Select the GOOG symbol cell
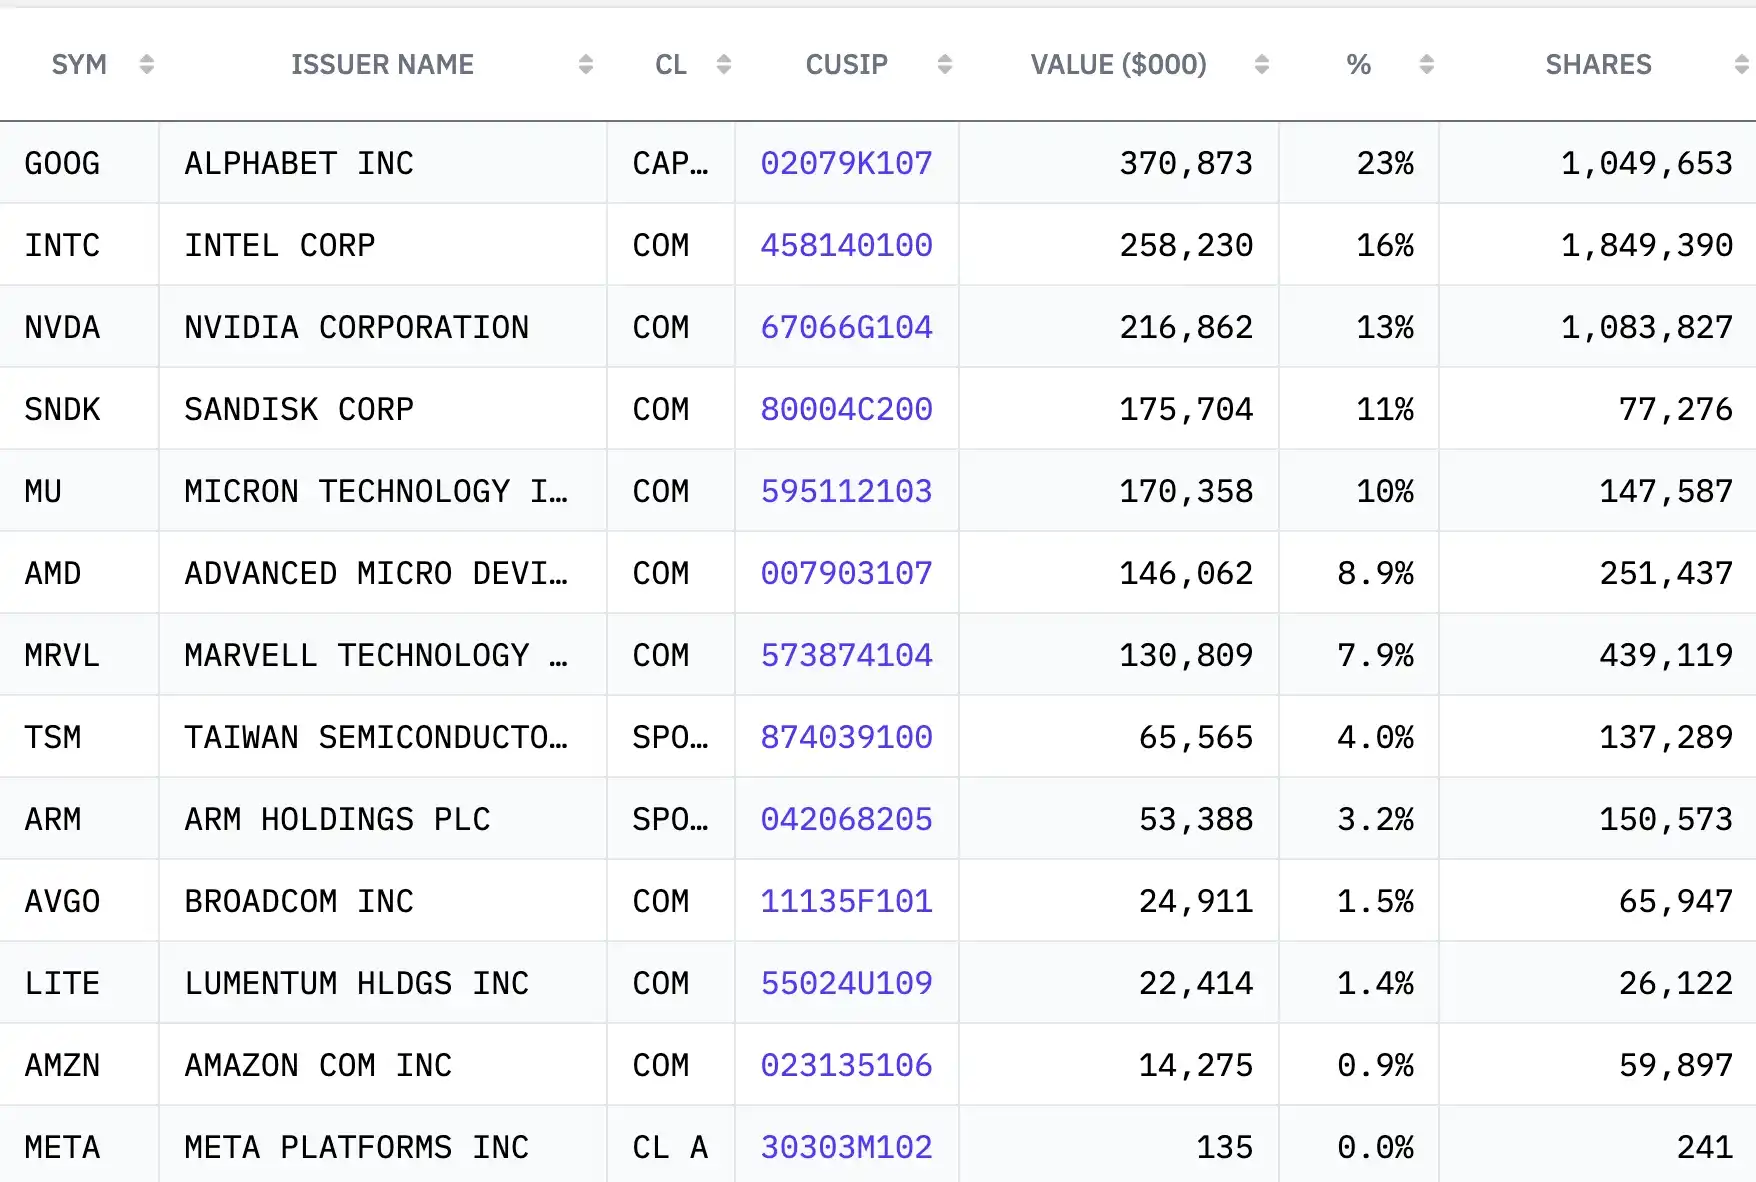Image resolution: width=1756 pixels, height=1182 pixels. pos(79,163)
